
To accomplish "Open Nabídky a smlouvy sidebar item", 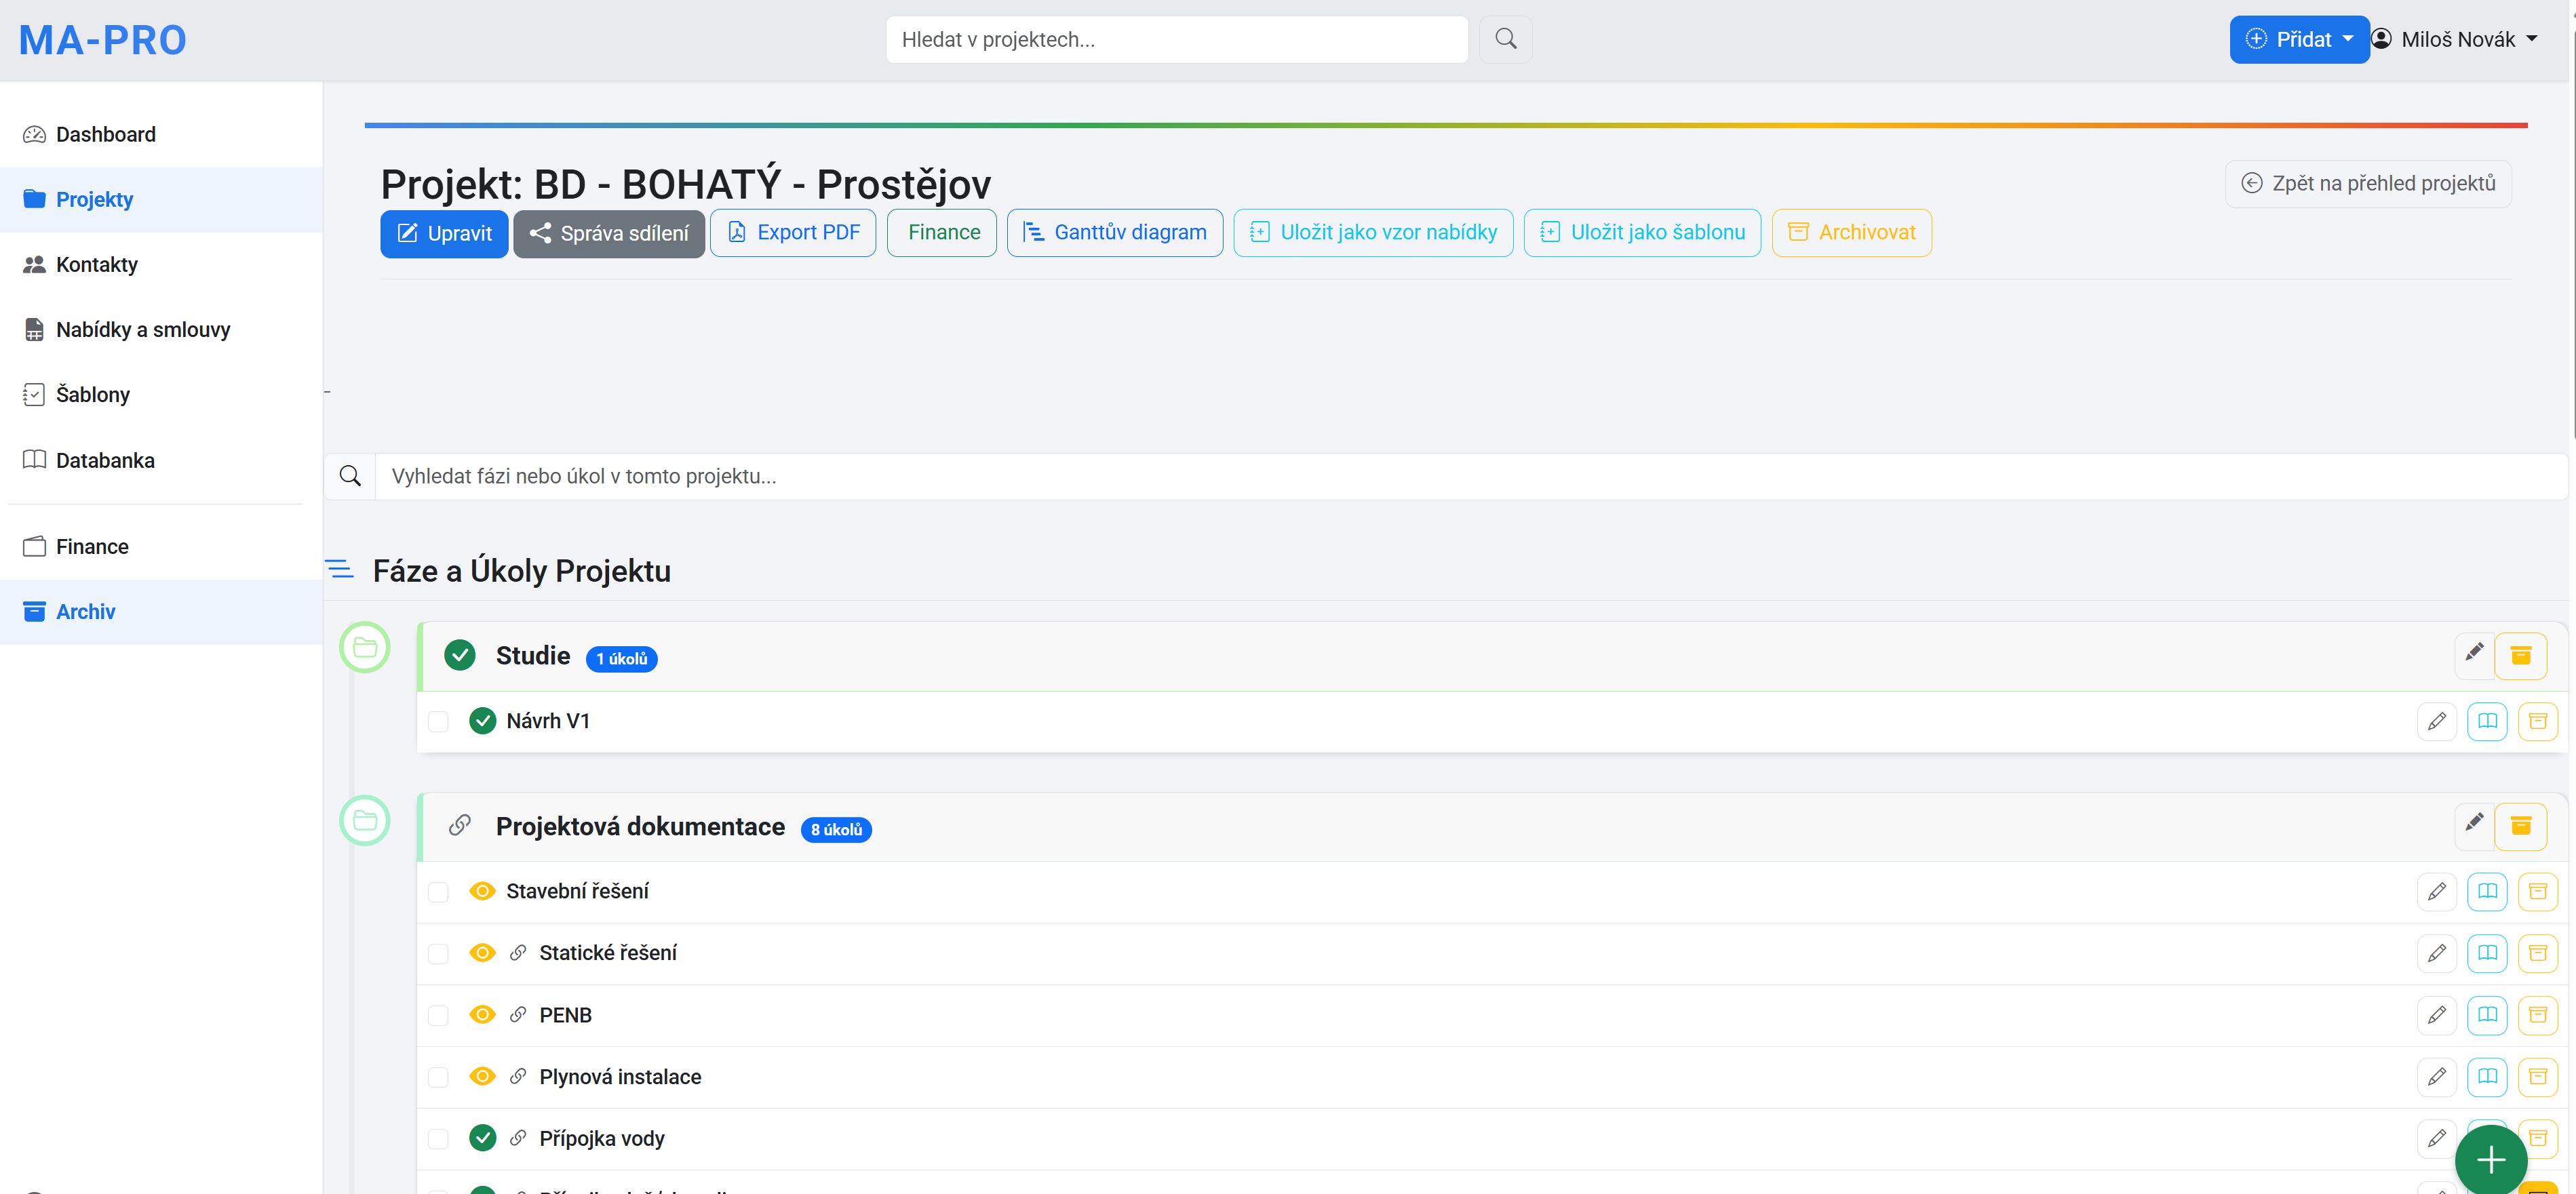I will coord(142,329).
